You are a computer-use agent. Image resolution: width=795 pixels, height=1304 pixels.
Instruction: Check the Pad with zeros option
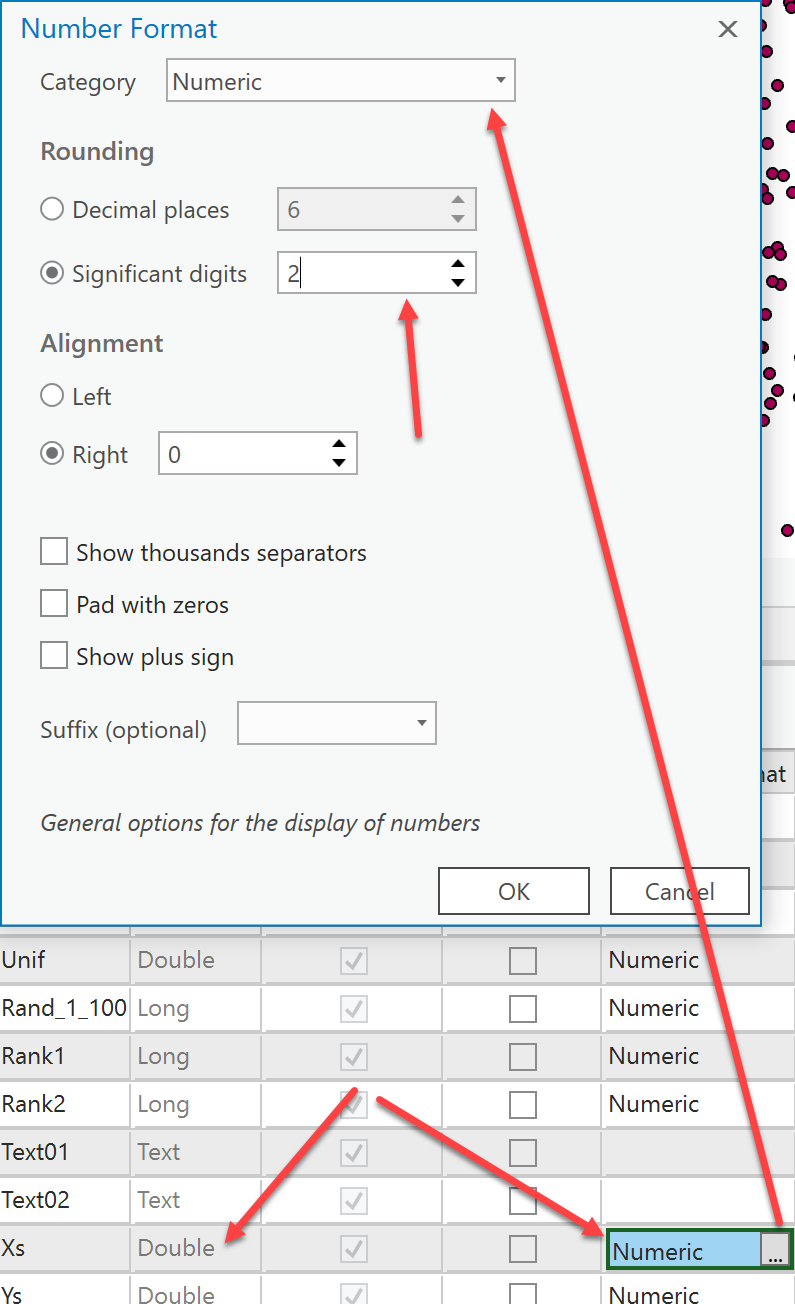click(53, 604)
